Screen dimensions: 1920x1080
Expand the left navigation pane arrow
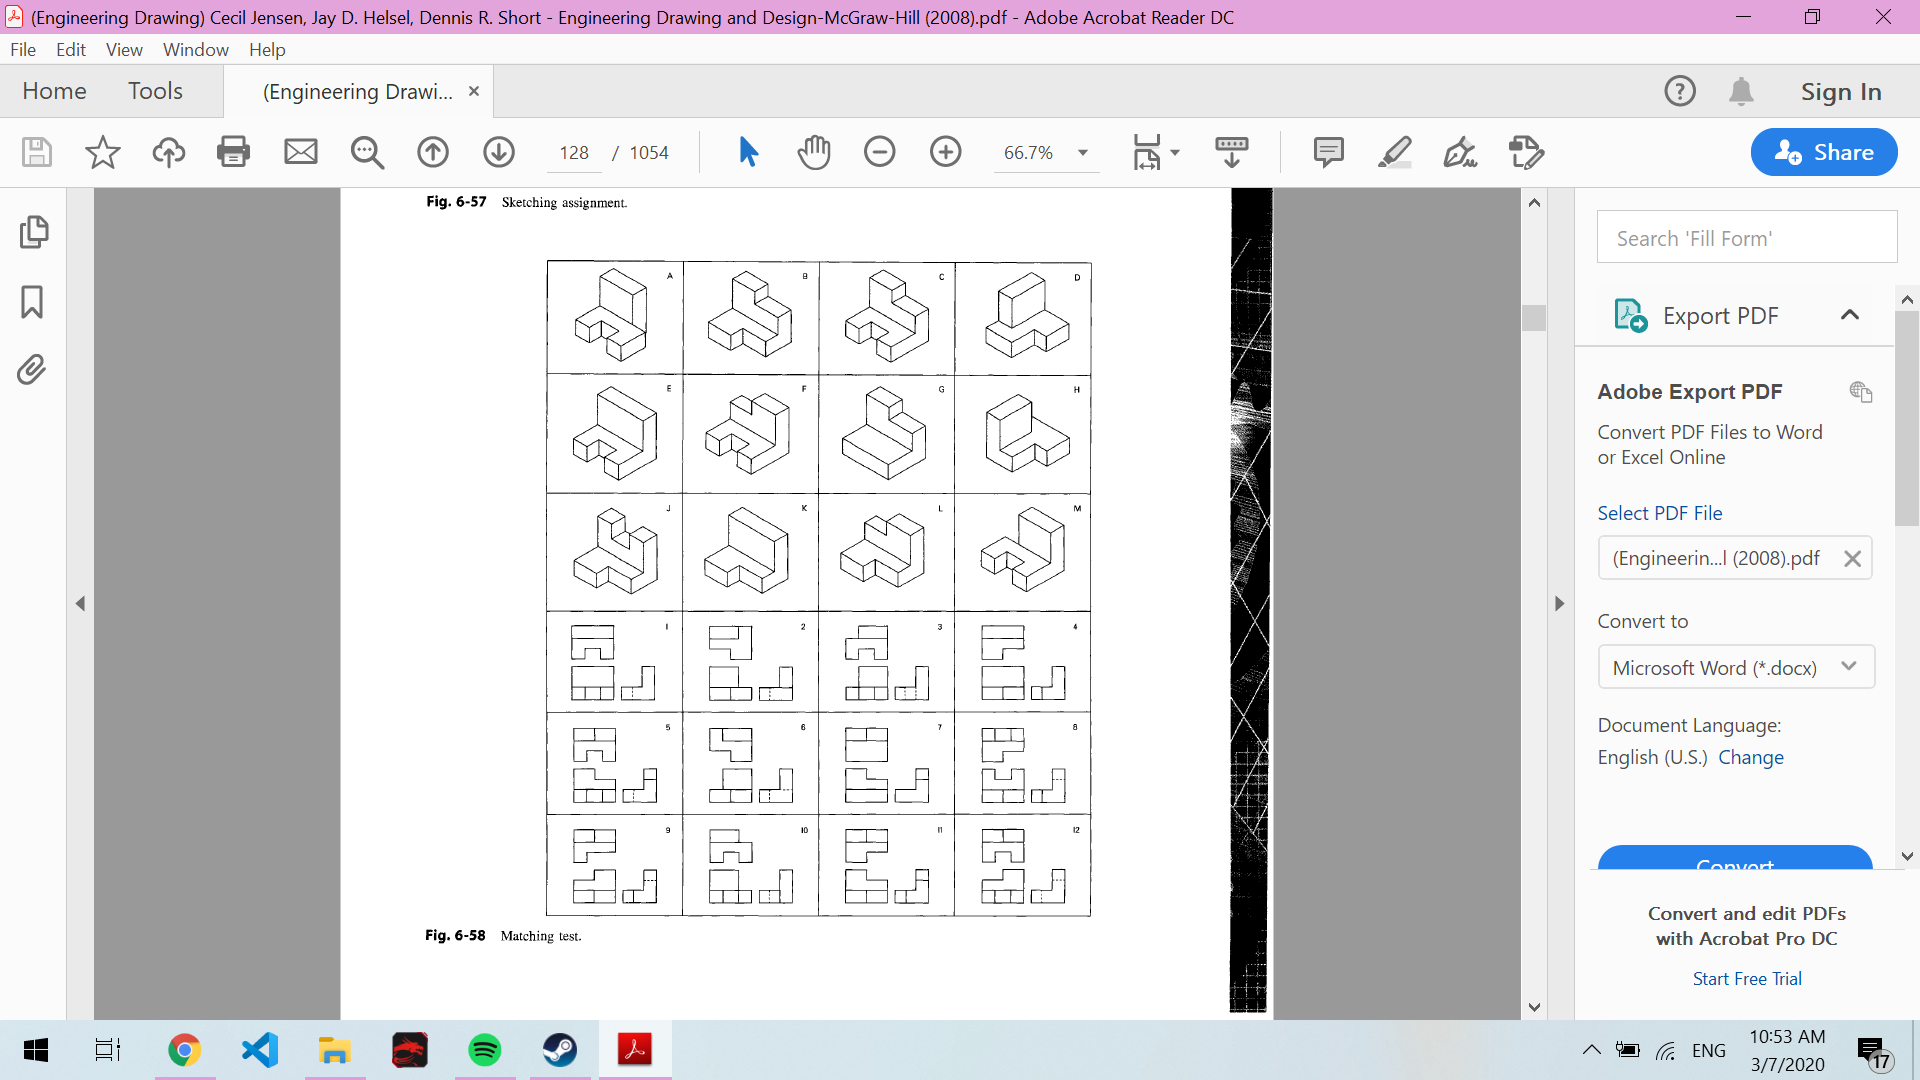pos(80,603)
